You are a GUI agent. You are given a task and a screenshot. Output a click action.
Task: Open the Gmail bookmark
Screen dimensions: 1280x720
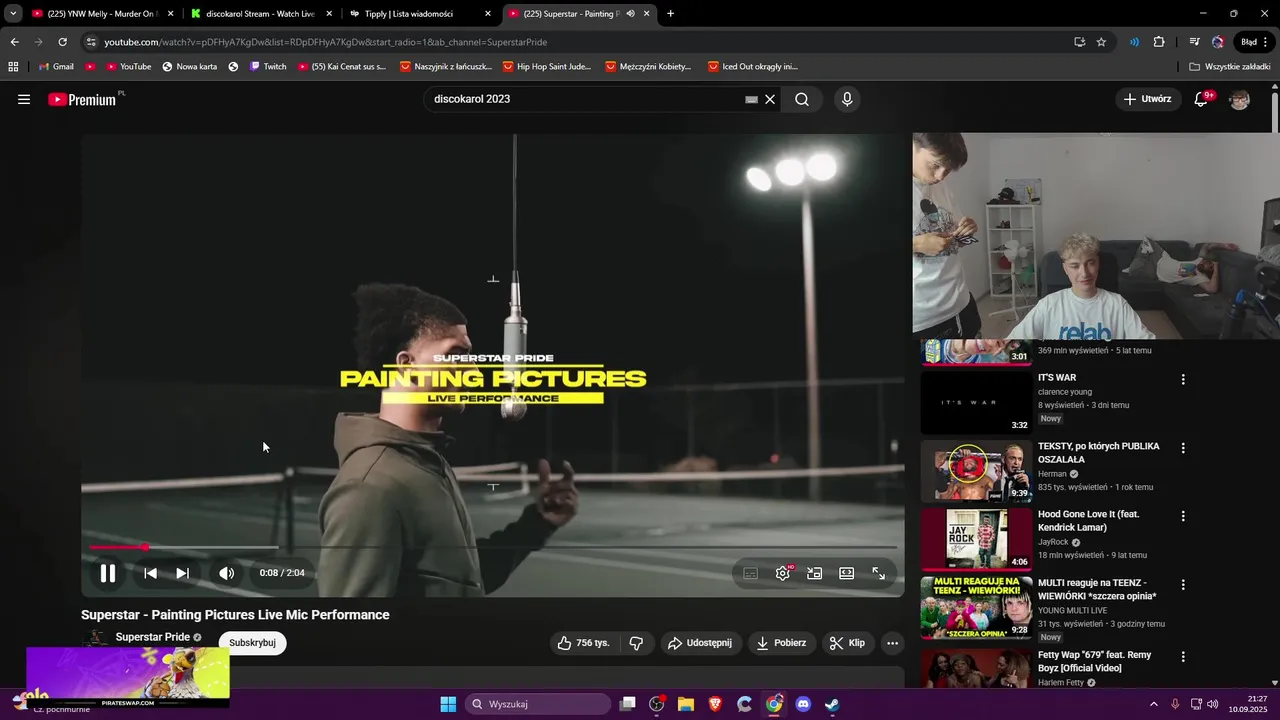tap(56, 67)
